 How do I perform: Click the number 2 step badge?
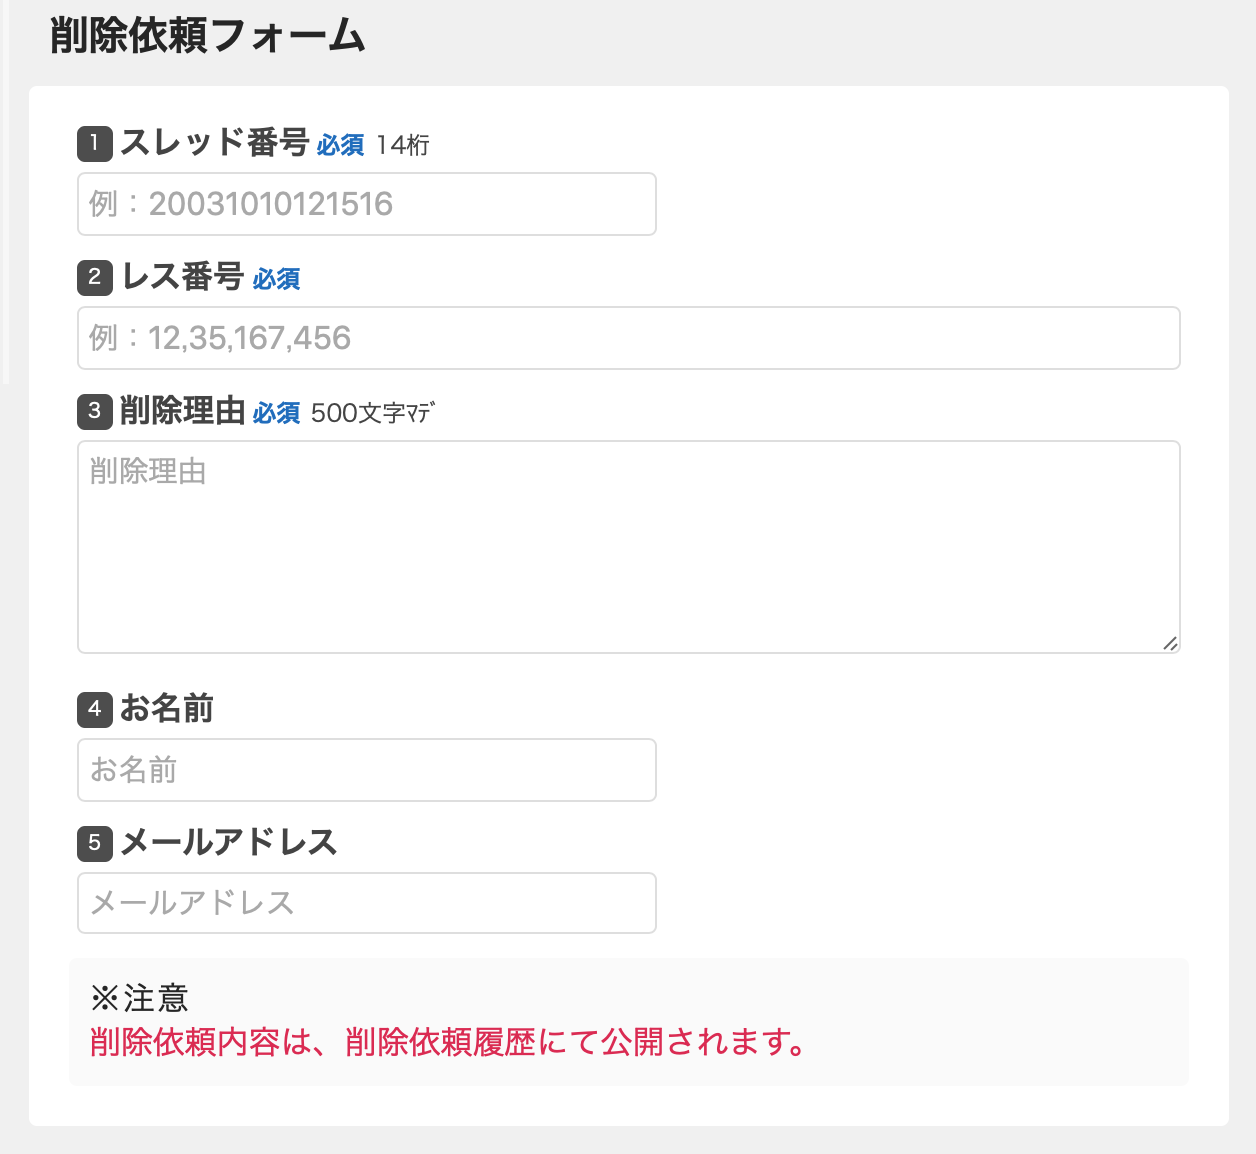tap(95, 277)
